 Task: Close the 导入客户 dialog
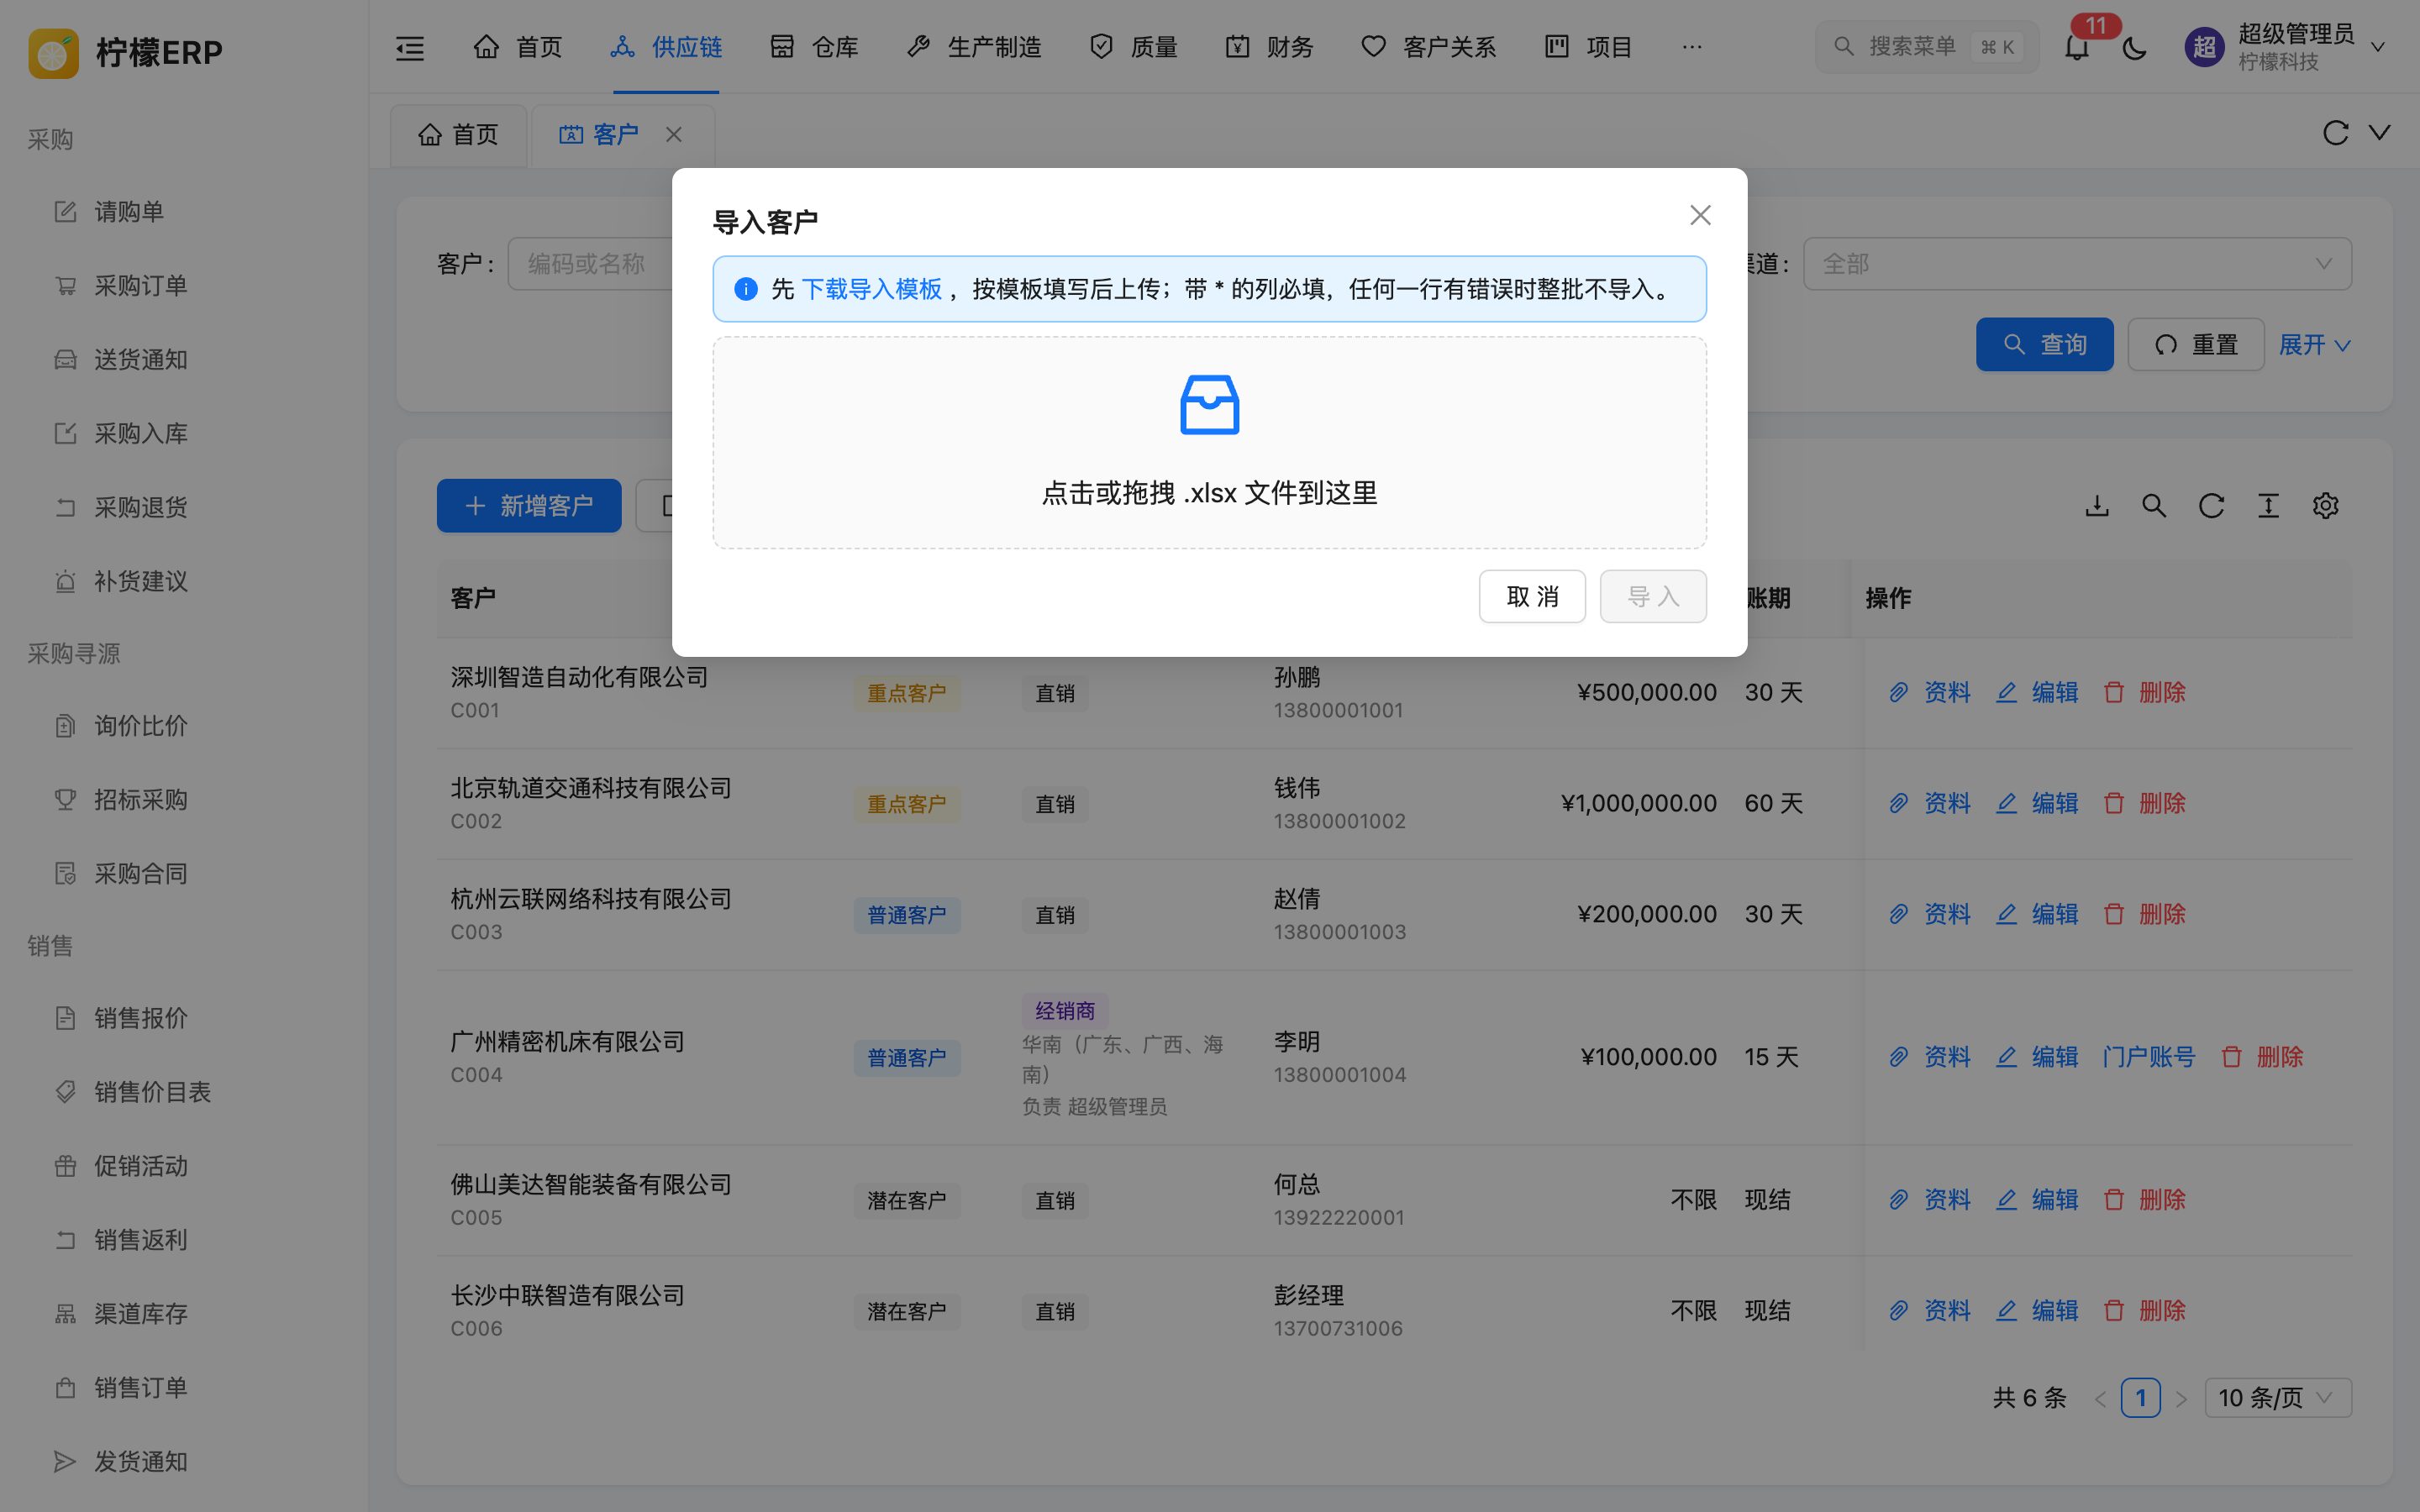click(x=1700, y=215)
